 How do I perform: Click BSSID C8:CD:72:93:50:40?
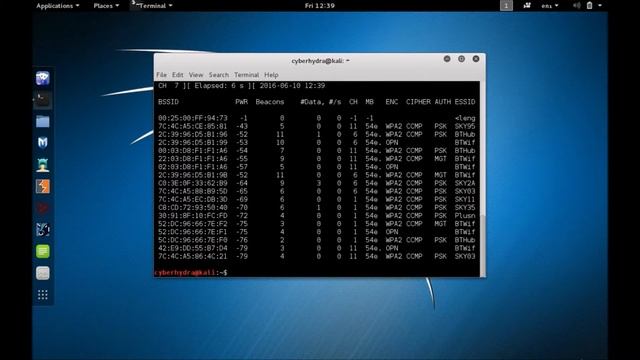[x=193, y=208]
